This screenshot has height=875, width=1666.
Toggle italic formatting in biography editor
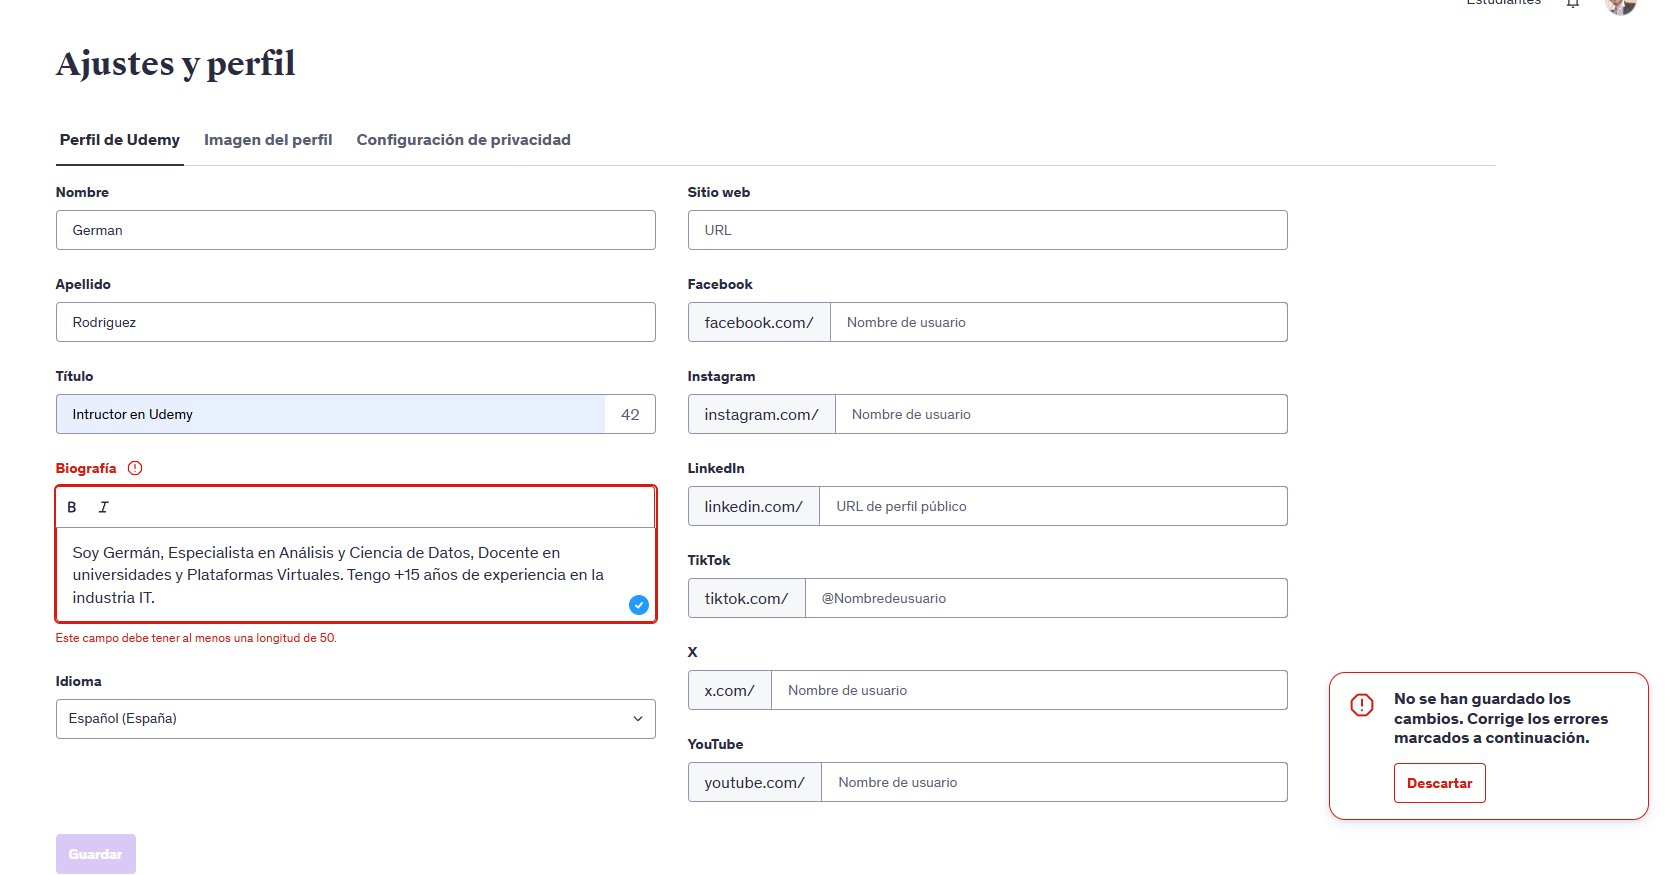(103, 507)
